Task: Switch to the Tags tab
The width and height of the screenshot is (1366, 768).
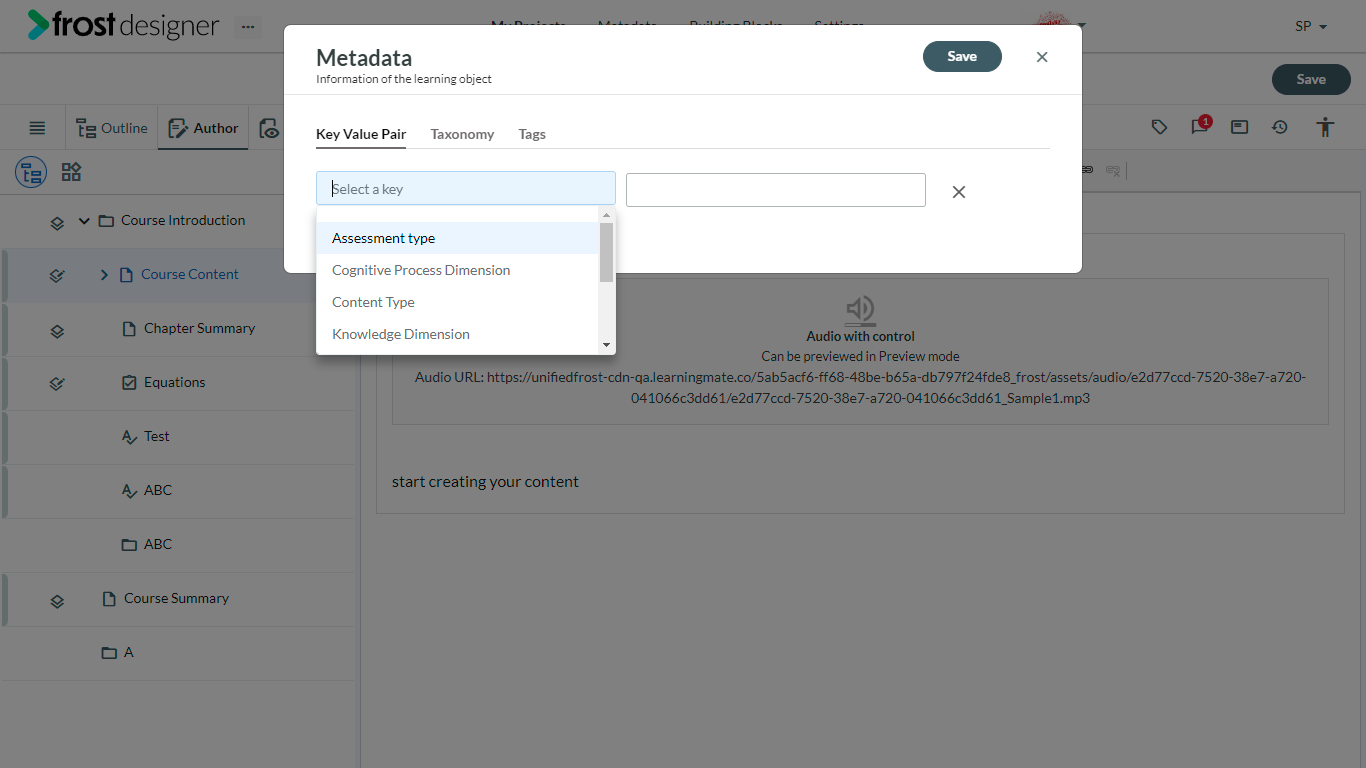Action: [532, 134]
